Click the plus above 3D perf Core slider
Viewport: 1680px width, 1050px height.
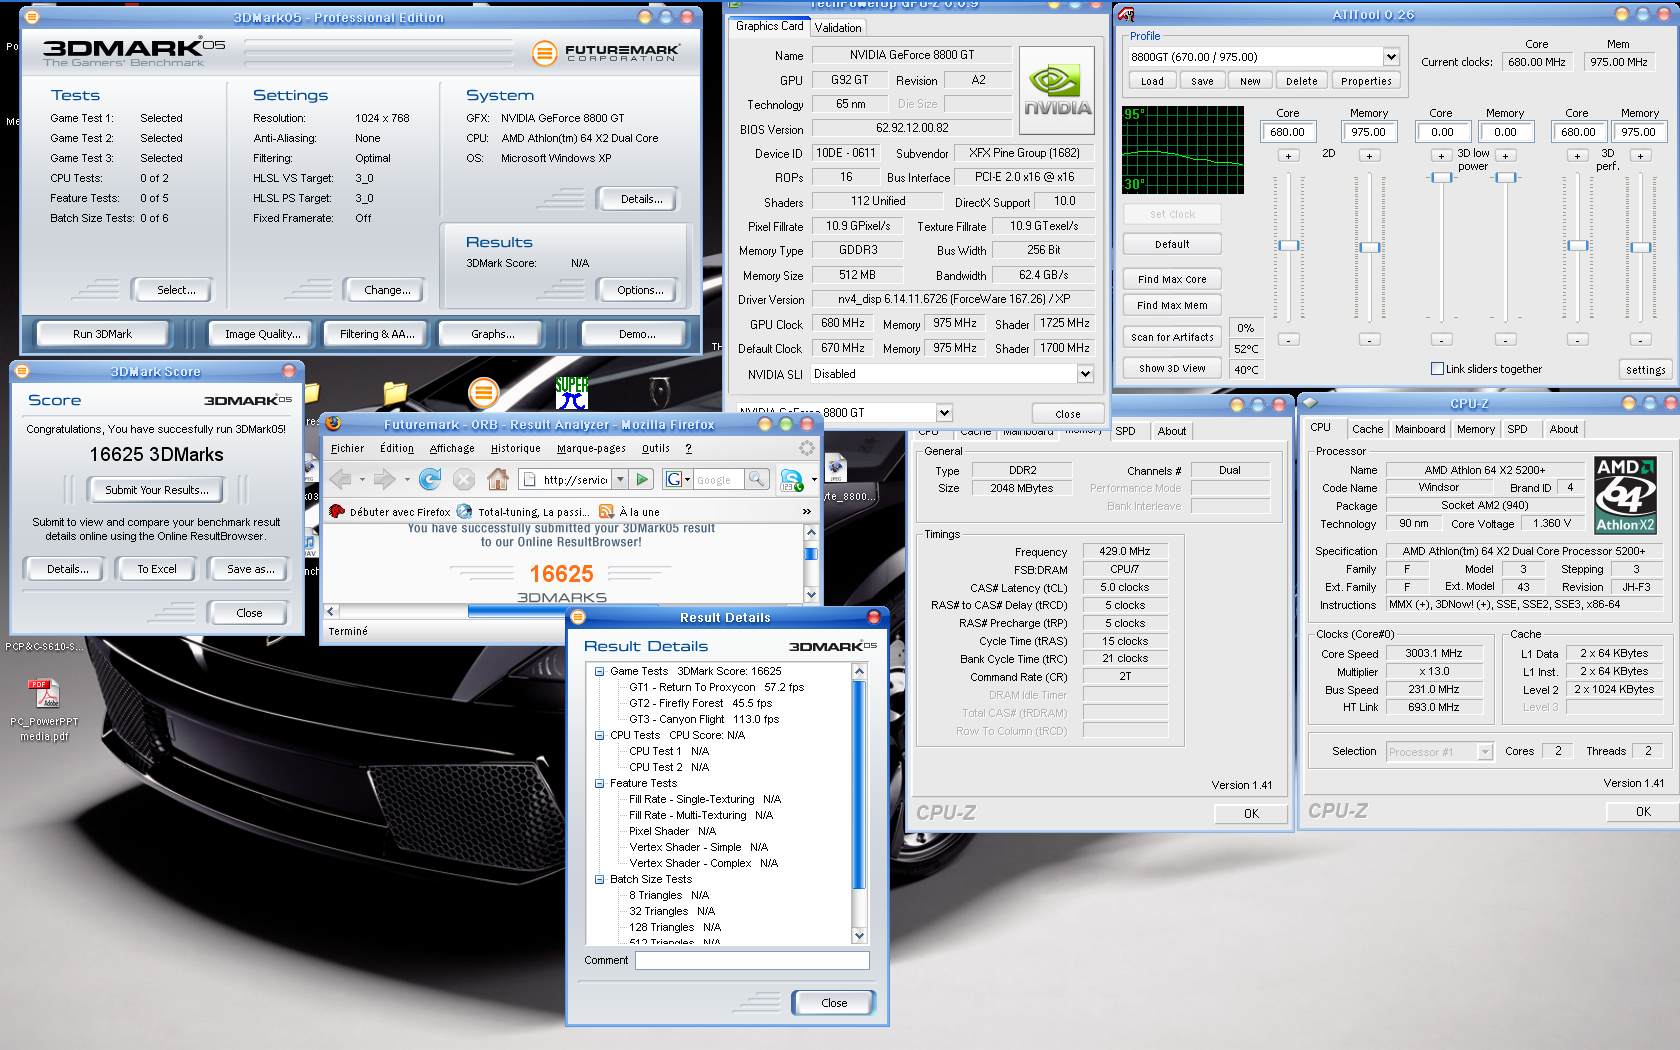pyautogui.click(x=1577, y=156)
